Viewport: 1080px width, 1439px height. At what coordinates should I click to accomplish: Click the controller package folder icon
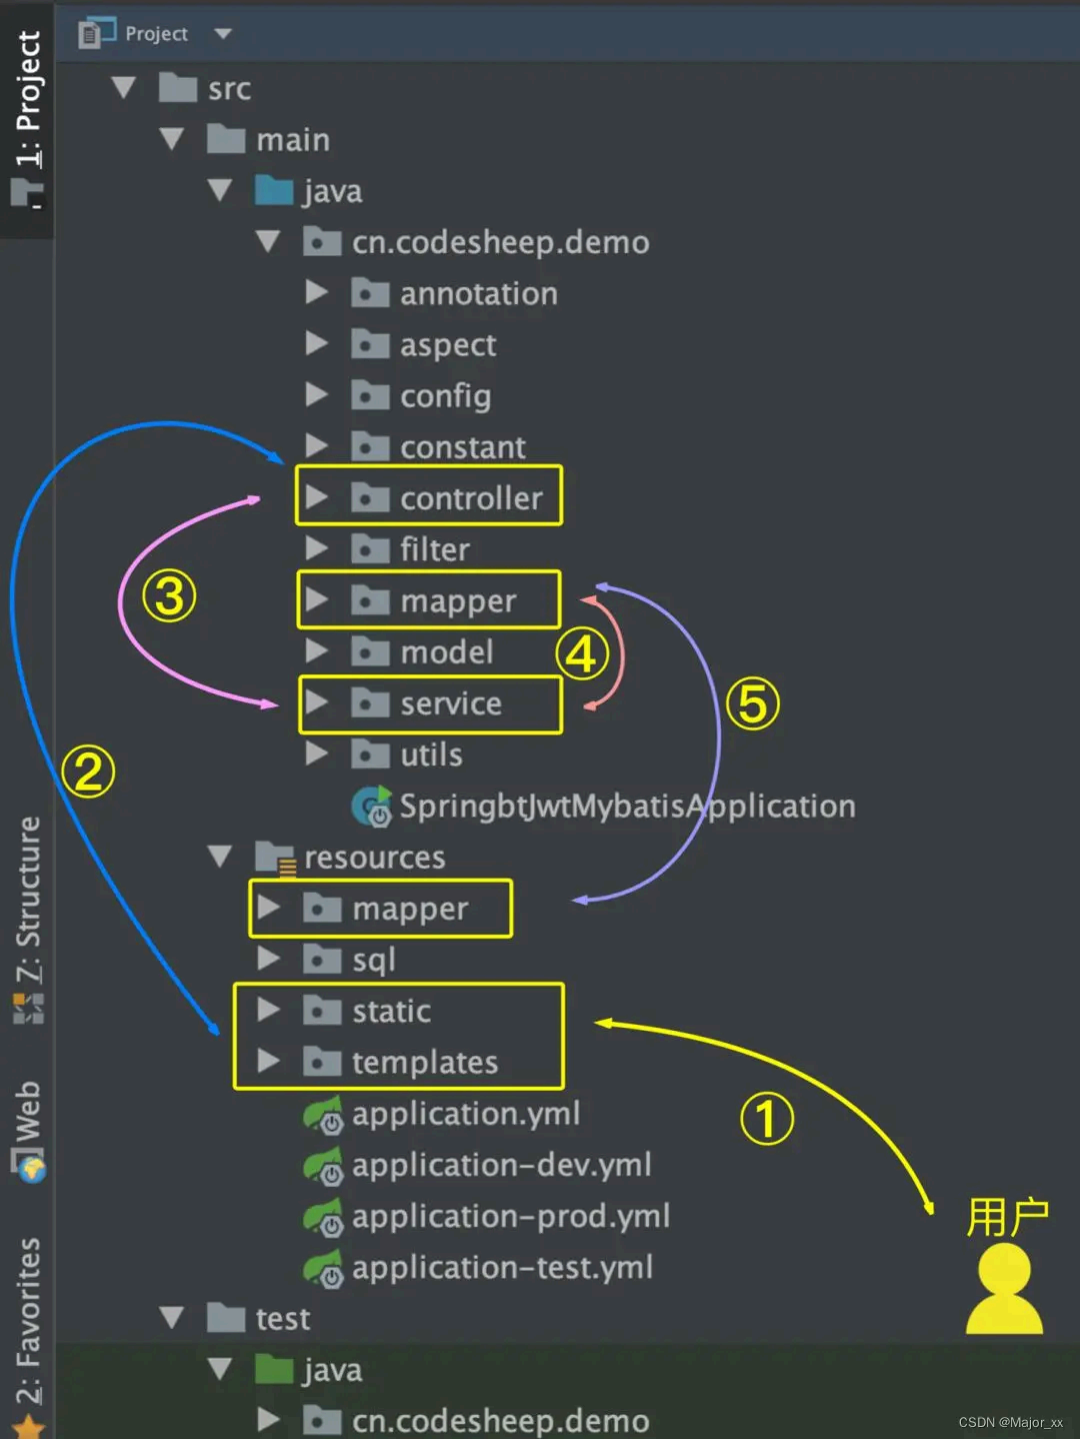pyautogui.click(x=370, y=497)
